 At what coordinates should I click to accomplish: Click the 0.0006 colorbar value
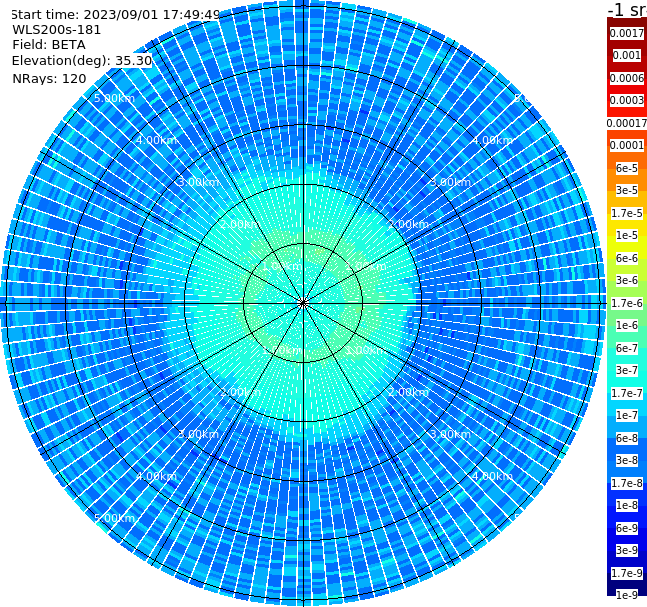coord(627,78)
